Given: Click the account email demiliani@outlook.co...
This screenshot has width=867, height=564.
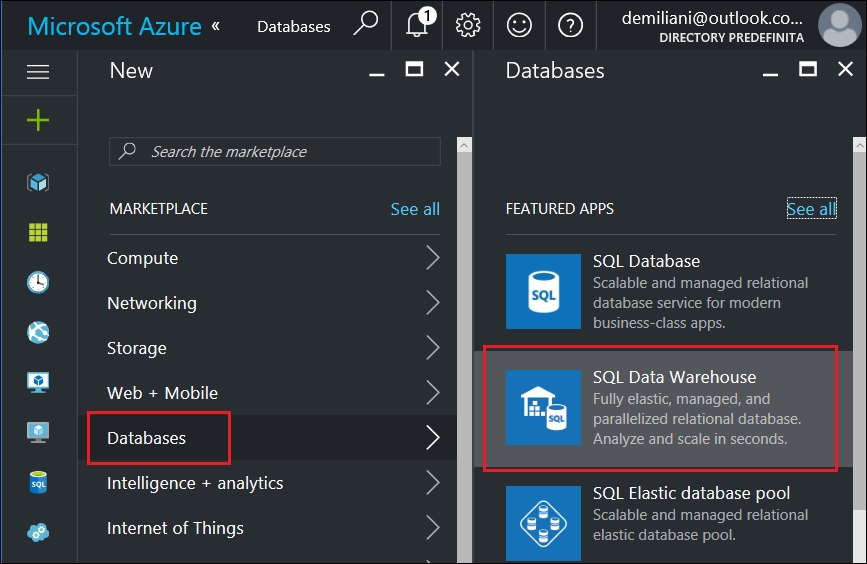Looking at the screenshot, I should pyautogui.click(x=712, y=18).
